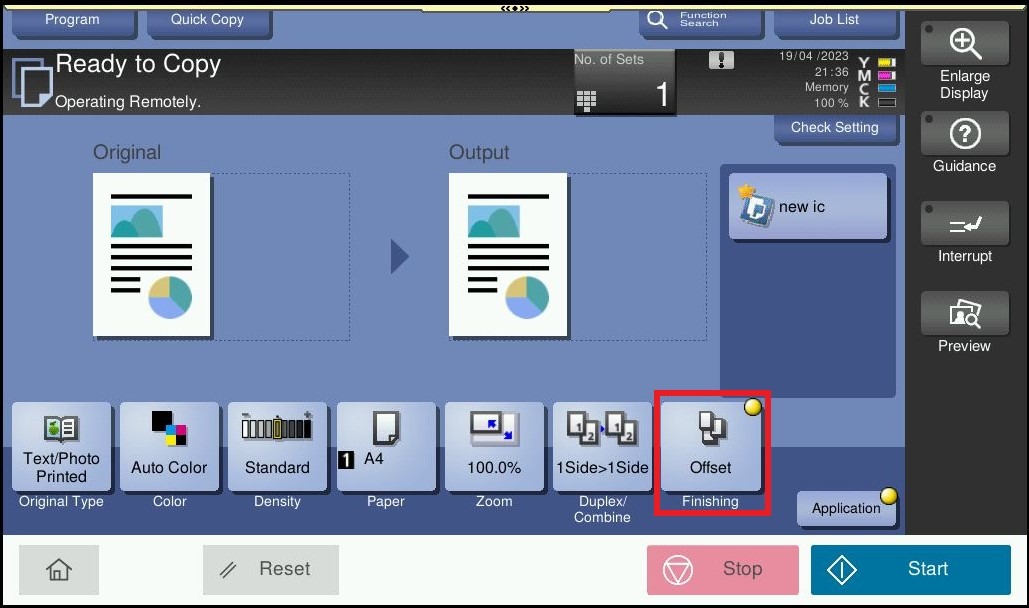Screen dimensions: 1029x608
Task: Open the Auto Color setting
Action: 169,446
